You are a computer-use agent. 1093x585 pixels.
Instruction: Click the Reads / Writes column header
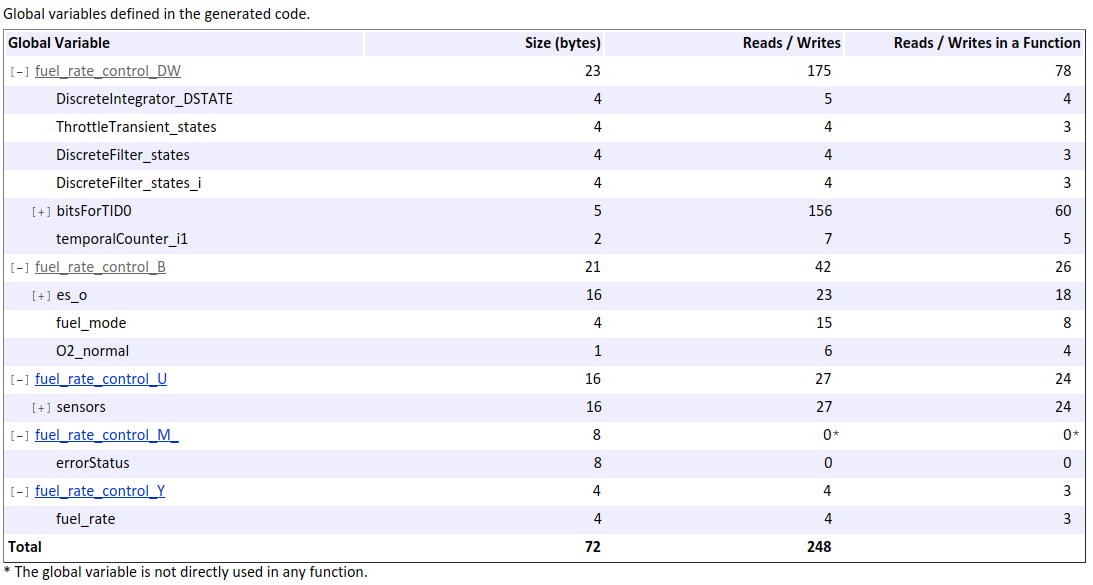791,43
